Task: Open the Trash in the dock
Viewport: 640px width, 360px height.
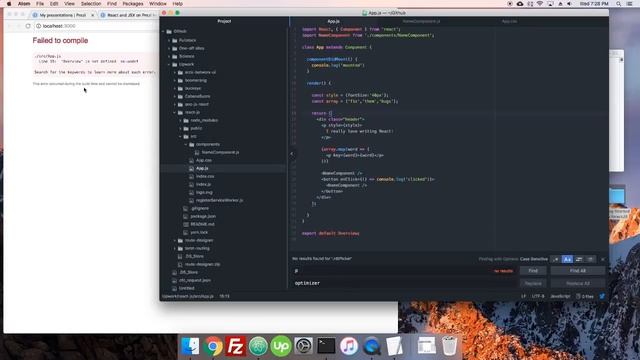Action: pyautogui.click(x=449, y=346)
